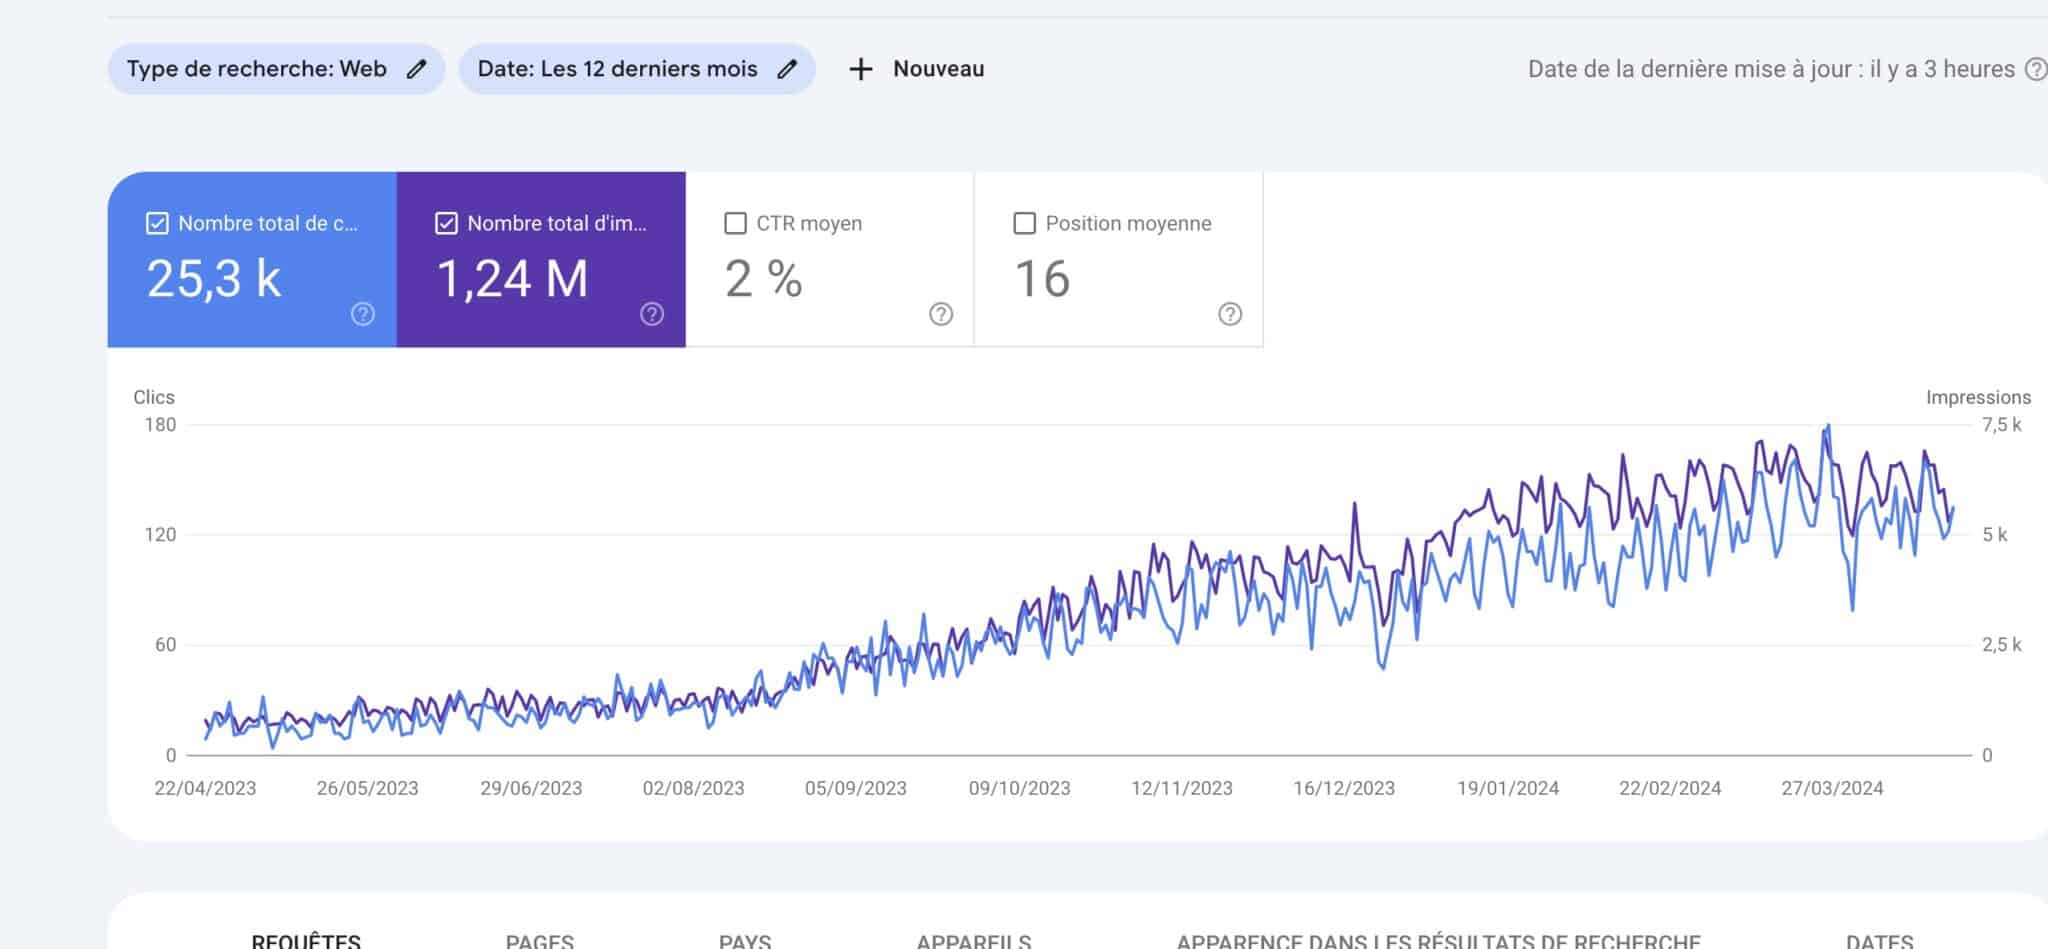Screen dimensions: 2048x949
Task: Click the chart peak near 27/03/2024
Action: 1828,427
